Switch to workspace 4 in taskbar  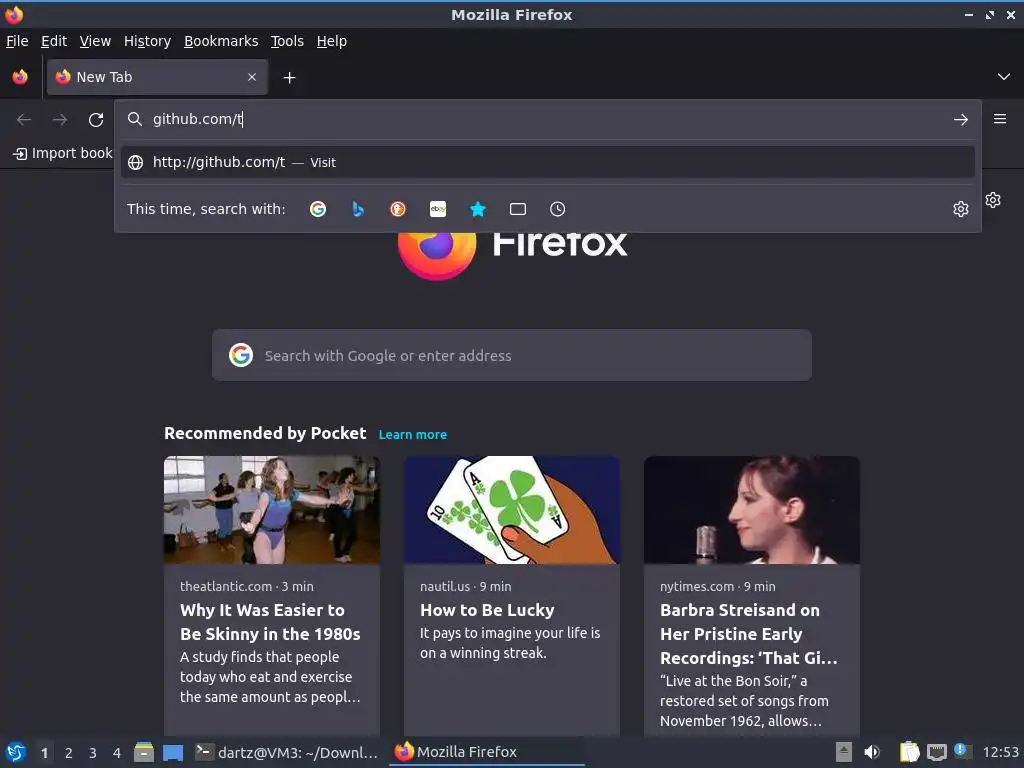pos(117,753)
